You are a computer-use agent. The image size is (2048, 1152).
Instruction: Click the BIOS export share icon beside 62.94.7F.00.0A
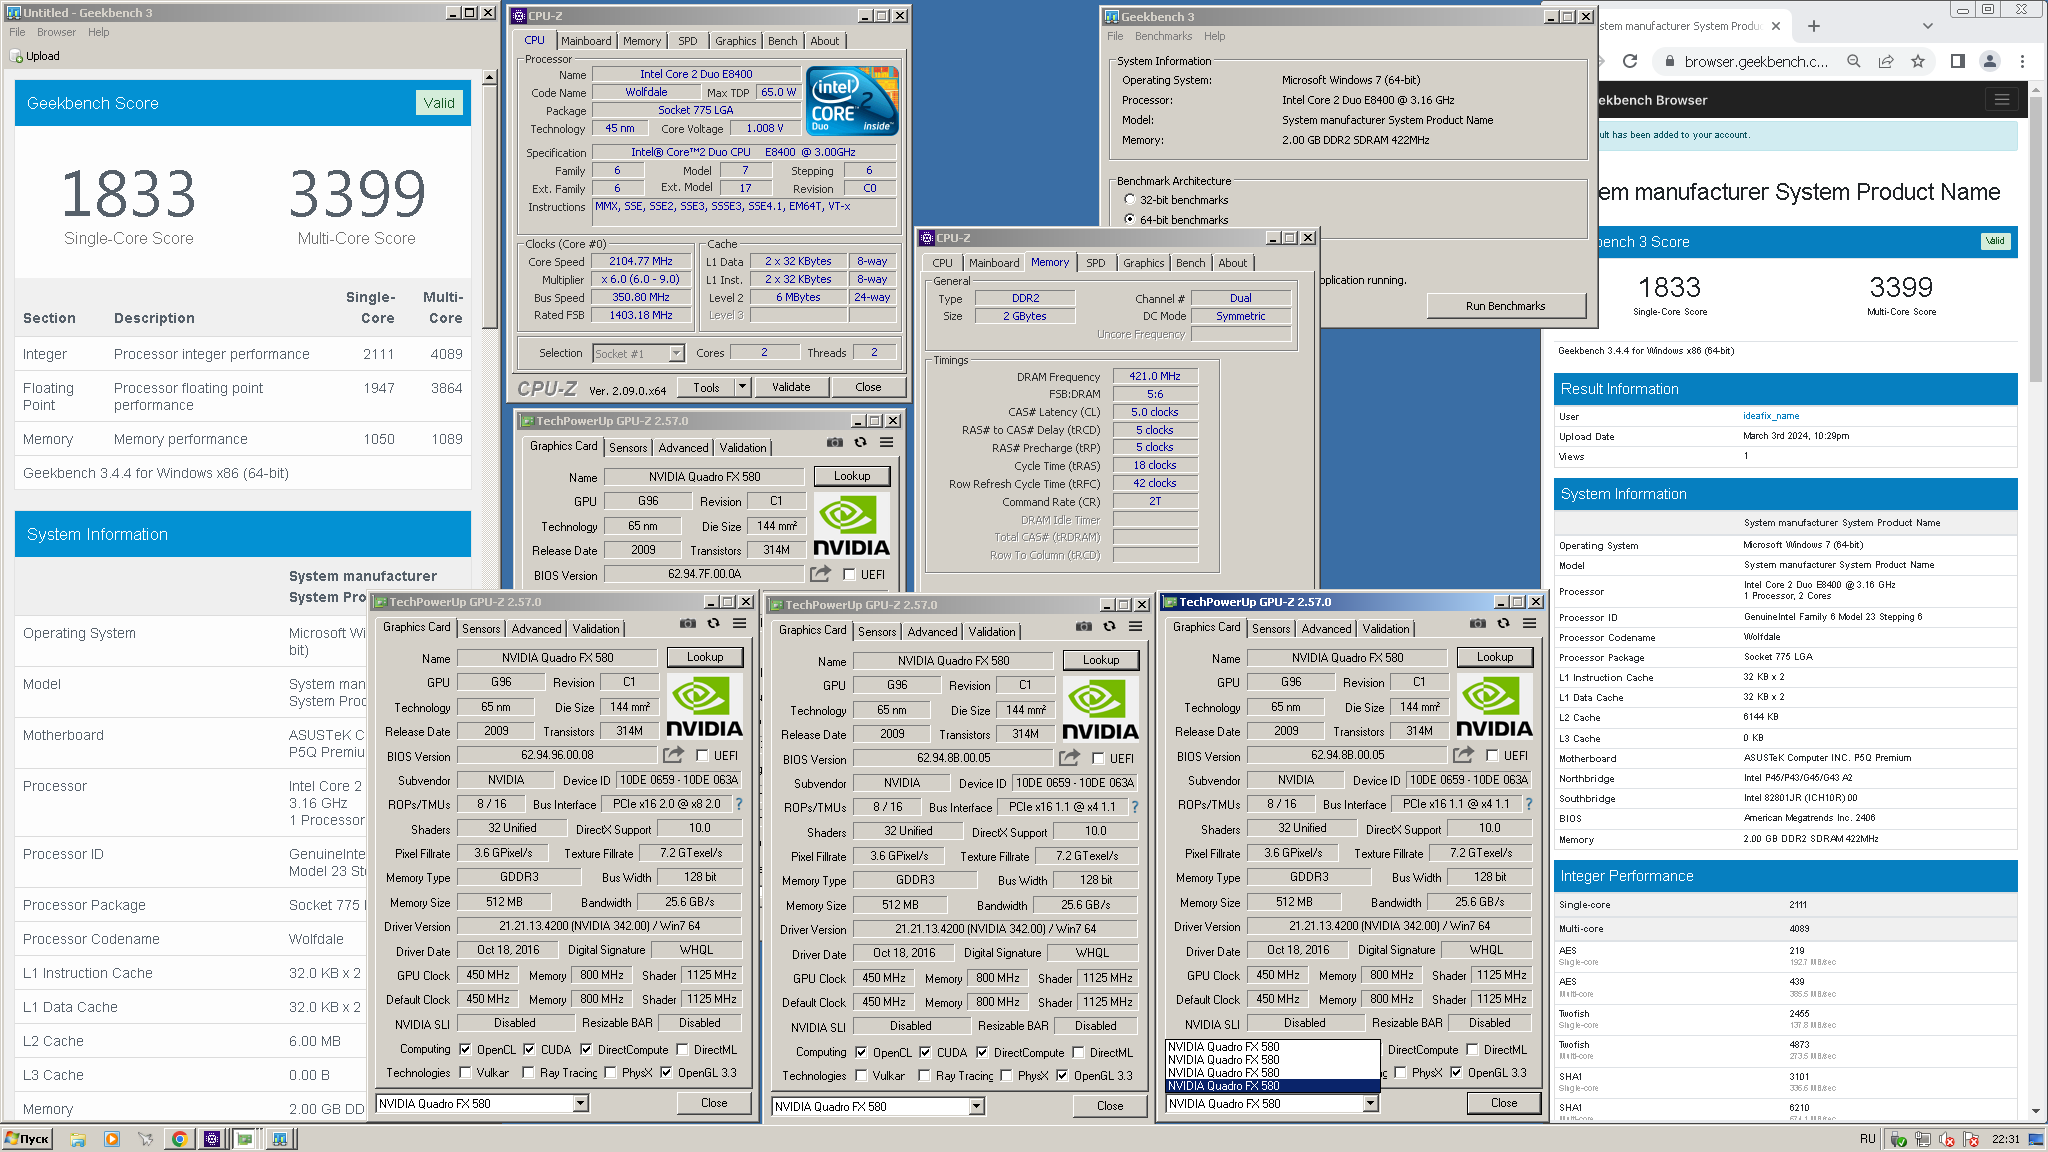click(x=820, y=574)
